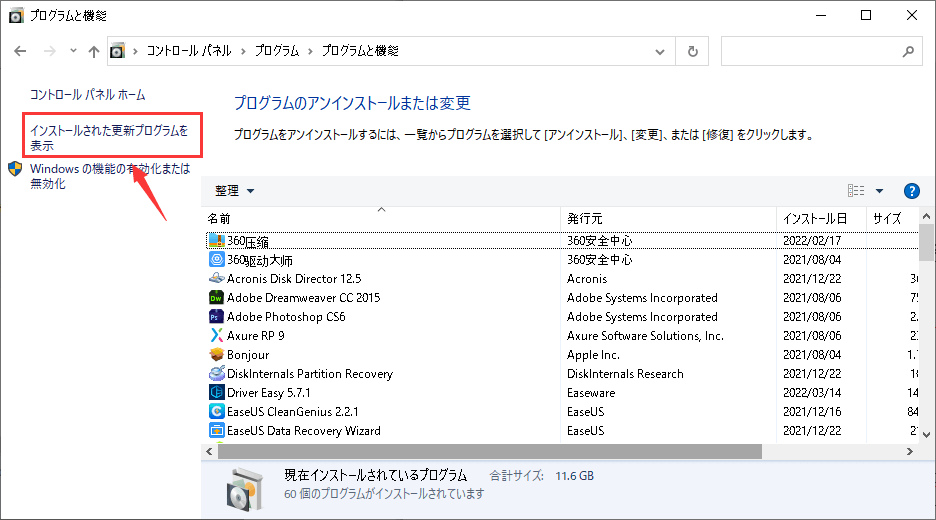
Task: Click the Windows features shield icon
Action: coord(15,169)
